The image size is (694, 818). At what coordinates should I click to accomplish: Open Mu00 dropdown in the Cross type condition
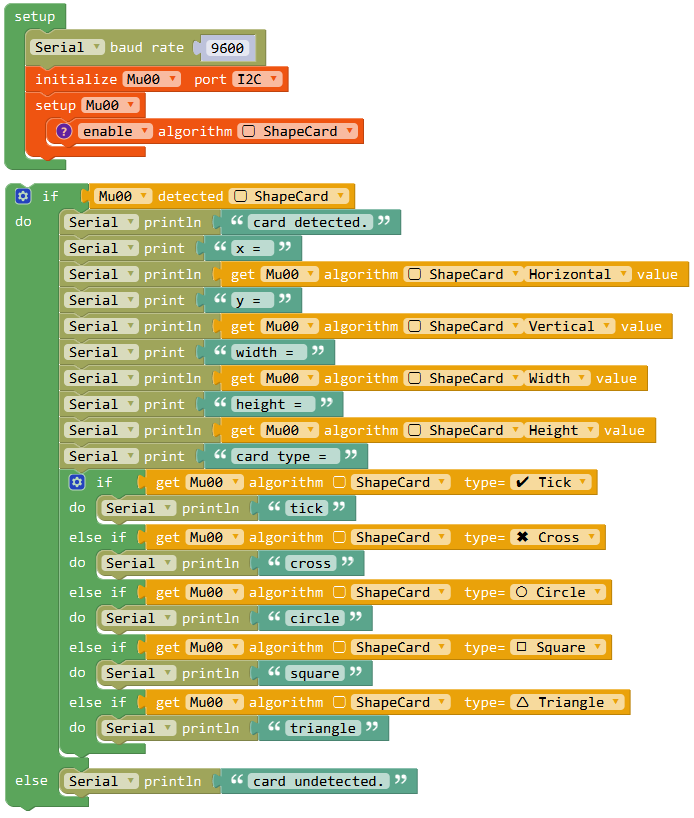[x=214, y=537]
